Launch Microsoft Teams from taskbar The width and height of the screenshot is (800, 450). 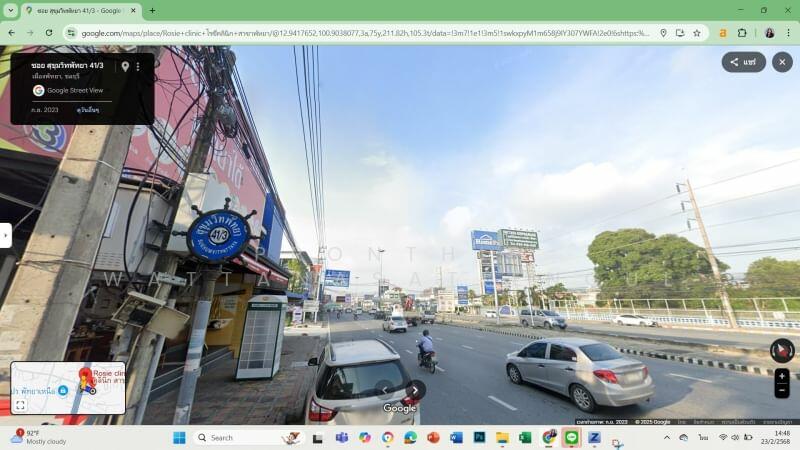click(341, 438)
